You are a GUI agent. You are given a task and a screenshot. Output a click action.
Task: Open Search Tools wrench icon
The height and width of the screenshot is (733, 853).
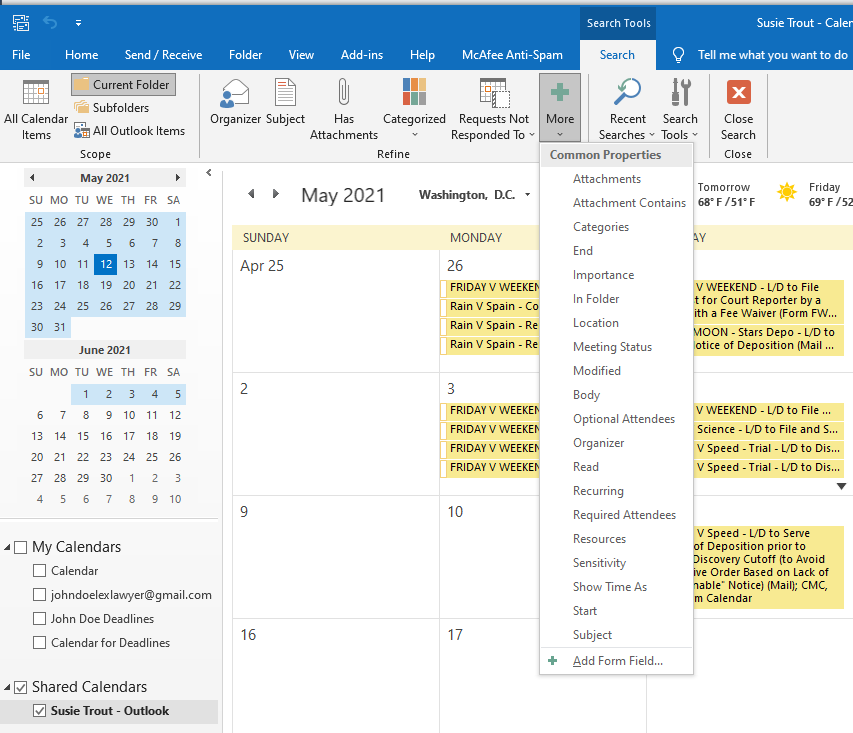click(680, 93)
